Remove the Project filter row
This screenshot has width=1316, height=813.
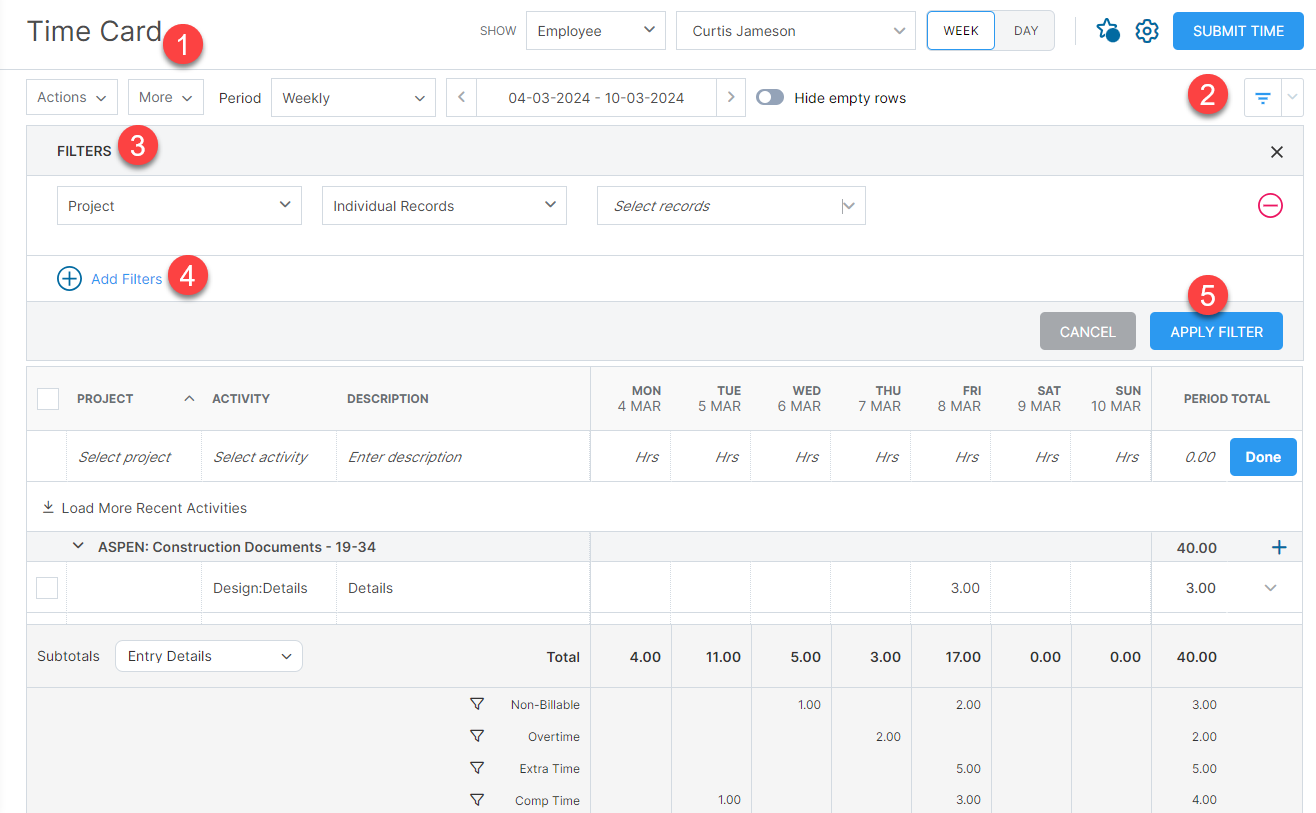[x=1270, y=206]
